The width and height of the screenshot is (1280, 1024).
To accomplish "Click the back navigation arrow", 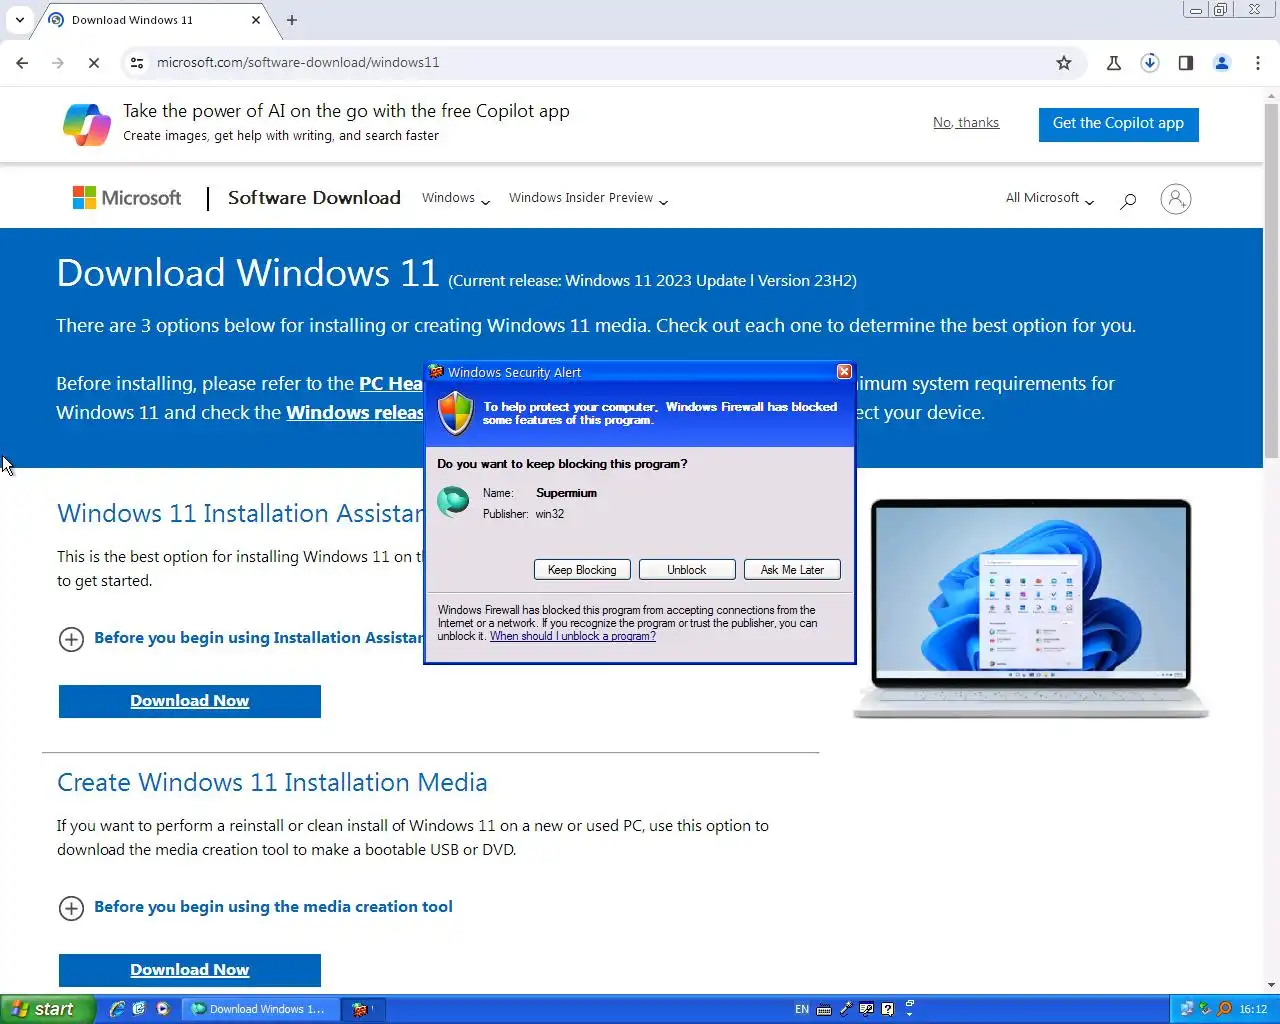I will (22, 63).
